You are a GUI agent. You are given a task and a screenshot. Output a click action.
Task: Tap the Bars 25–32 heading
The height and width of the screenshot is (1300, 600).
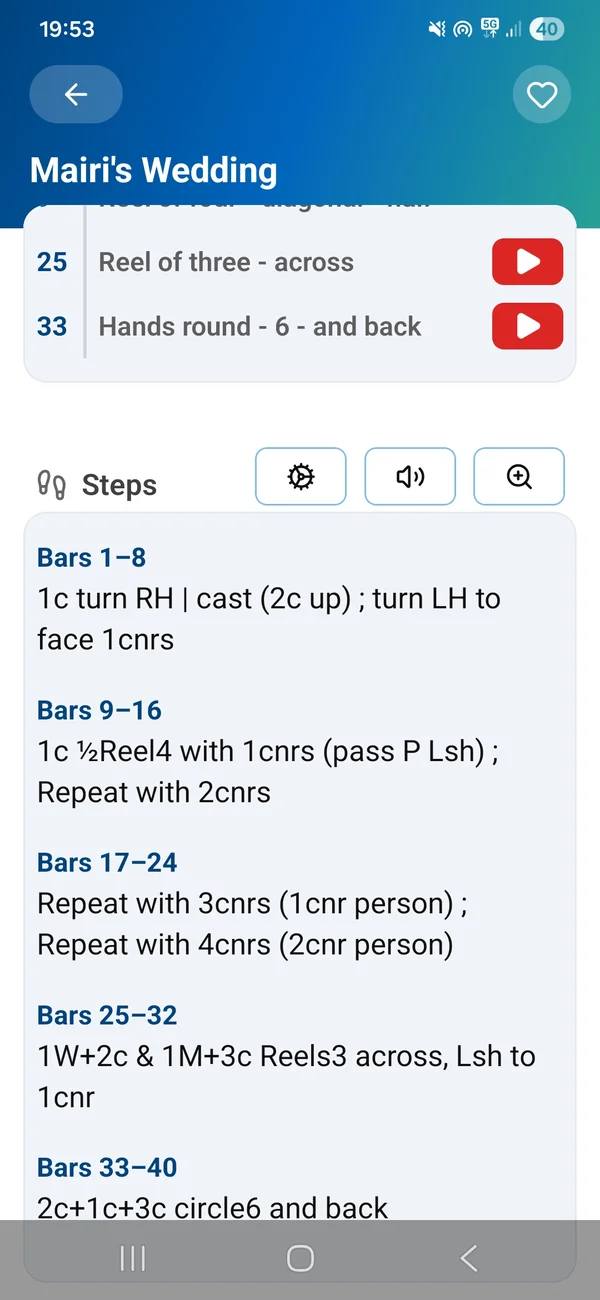[106, 1014]
